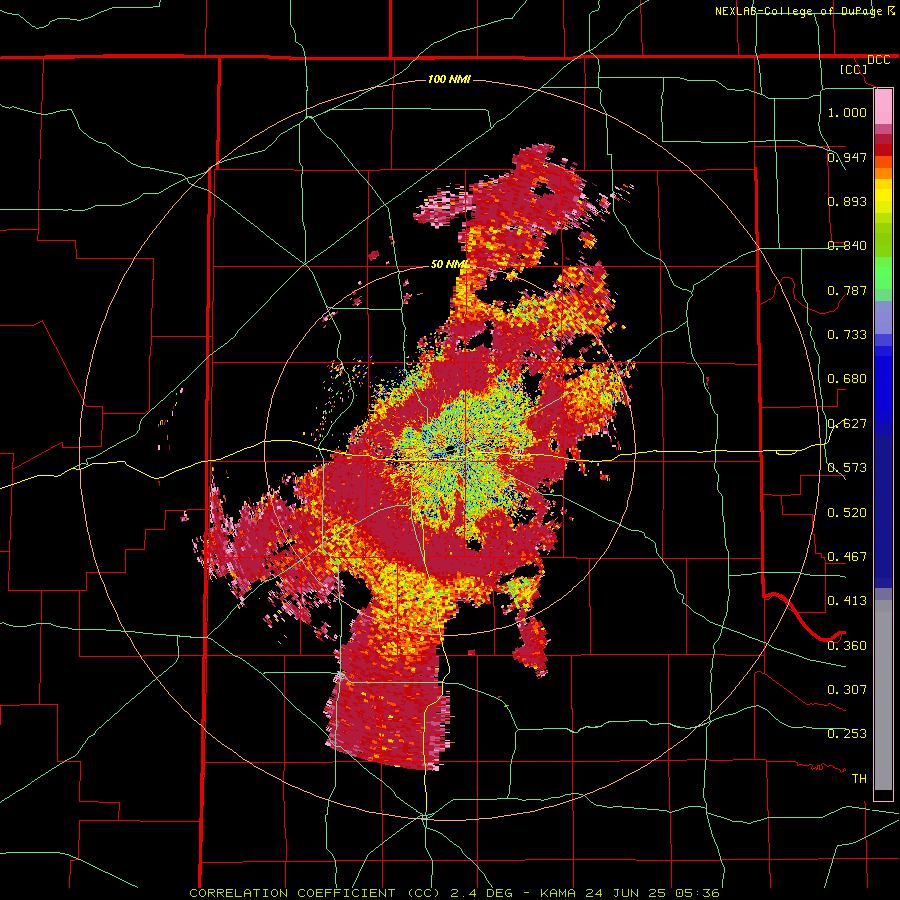Click the 0.307 legend value
This screenshot has width=900, height=900.
[847, 690]
